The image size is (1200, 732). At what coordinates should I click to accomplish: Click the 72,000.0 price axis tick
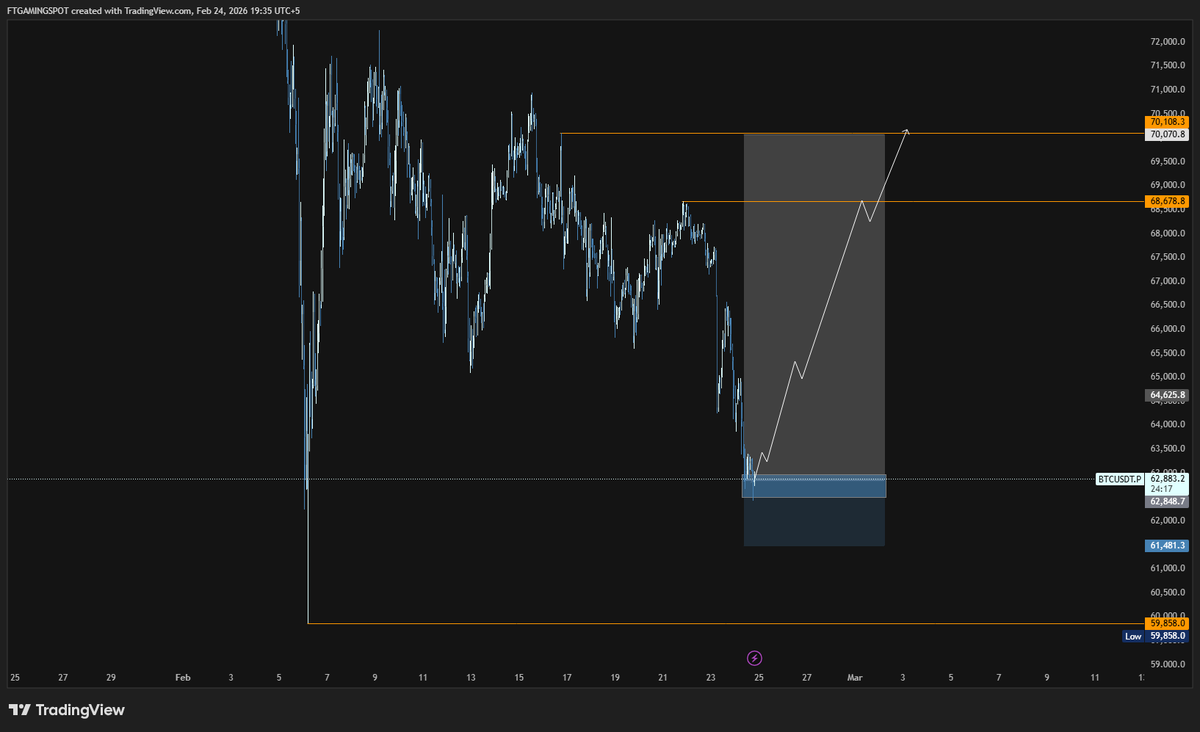click(x=1168, y=42)
